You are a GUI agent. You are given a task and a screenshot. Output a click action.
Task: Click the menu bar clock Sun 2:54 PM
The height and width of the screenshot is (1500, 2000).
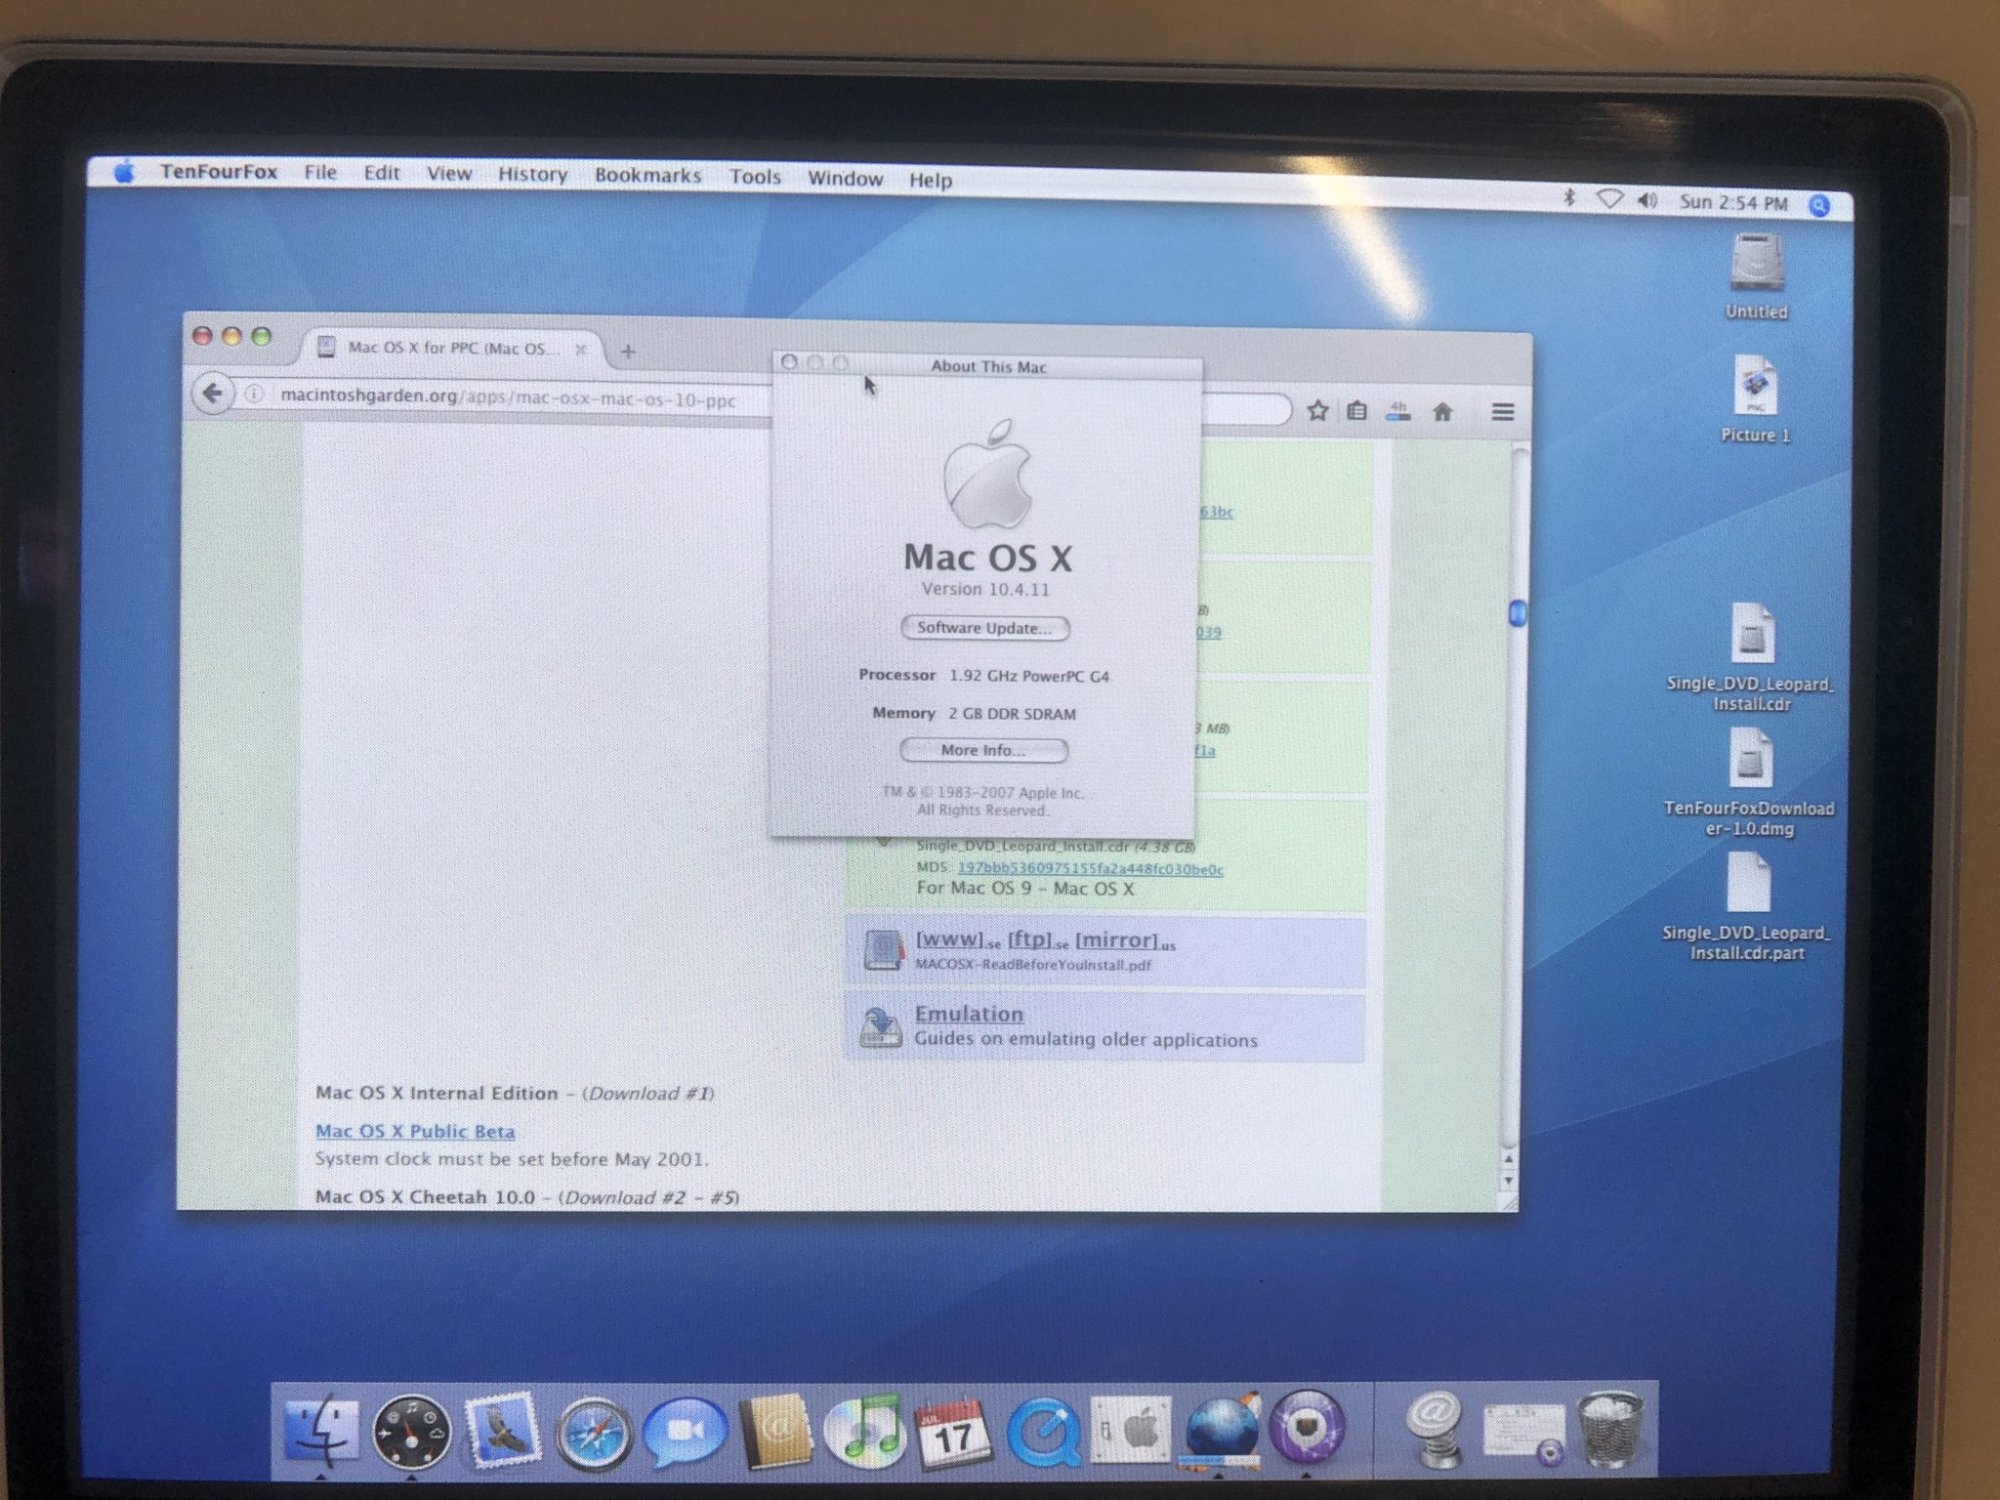[1733, 203]
